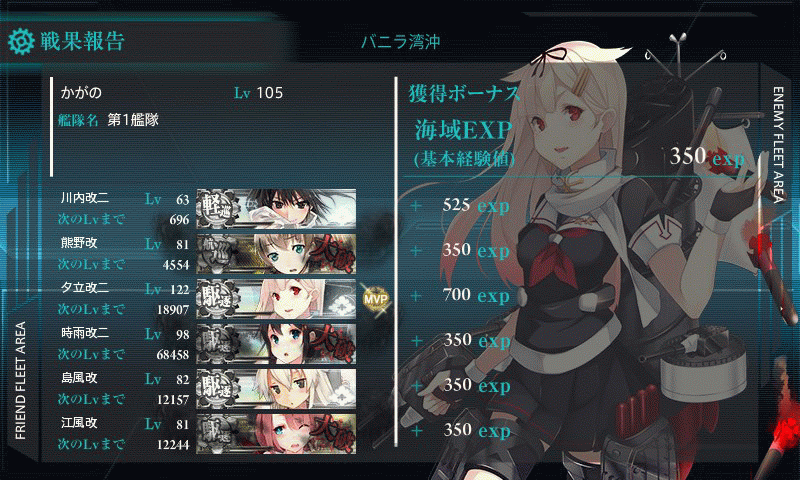800x480 pixels.
Task: Click the 軽巡 ship type badge of 川内改二
Action: (217, 208)
